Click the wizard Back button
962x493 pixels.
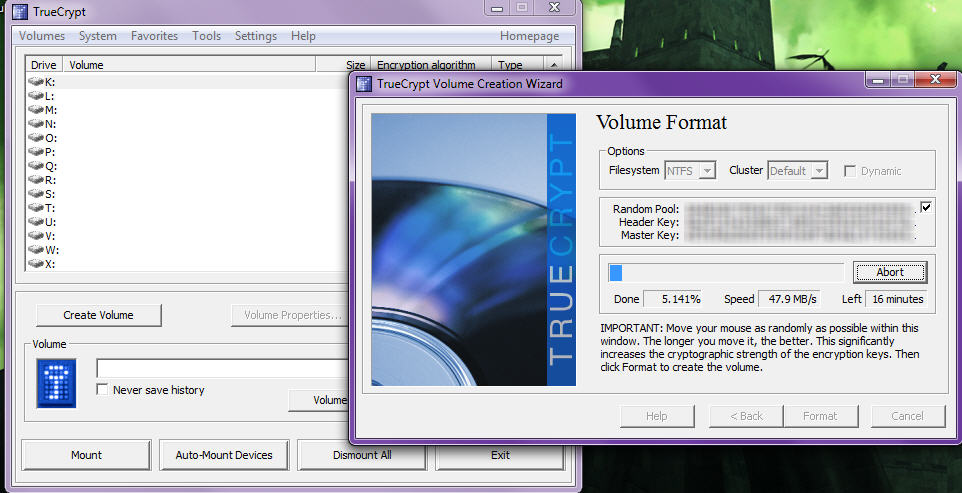(x=746, y=416)
